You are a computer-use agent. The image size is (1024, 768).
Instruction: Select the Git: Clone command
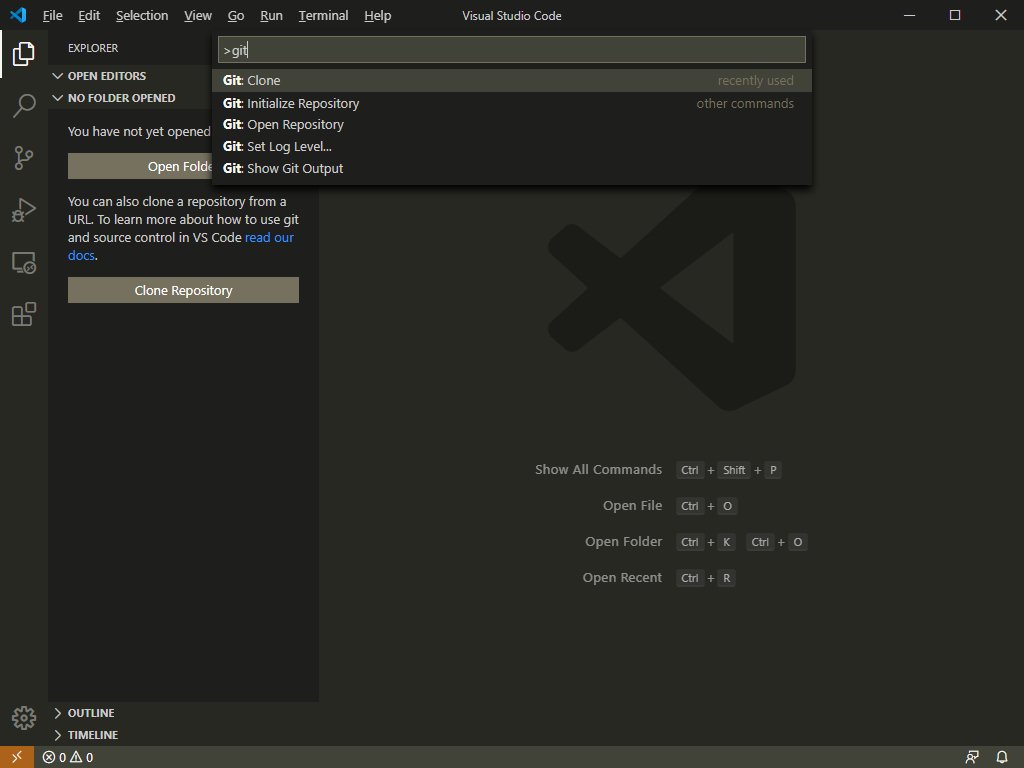tap(512, 80)
